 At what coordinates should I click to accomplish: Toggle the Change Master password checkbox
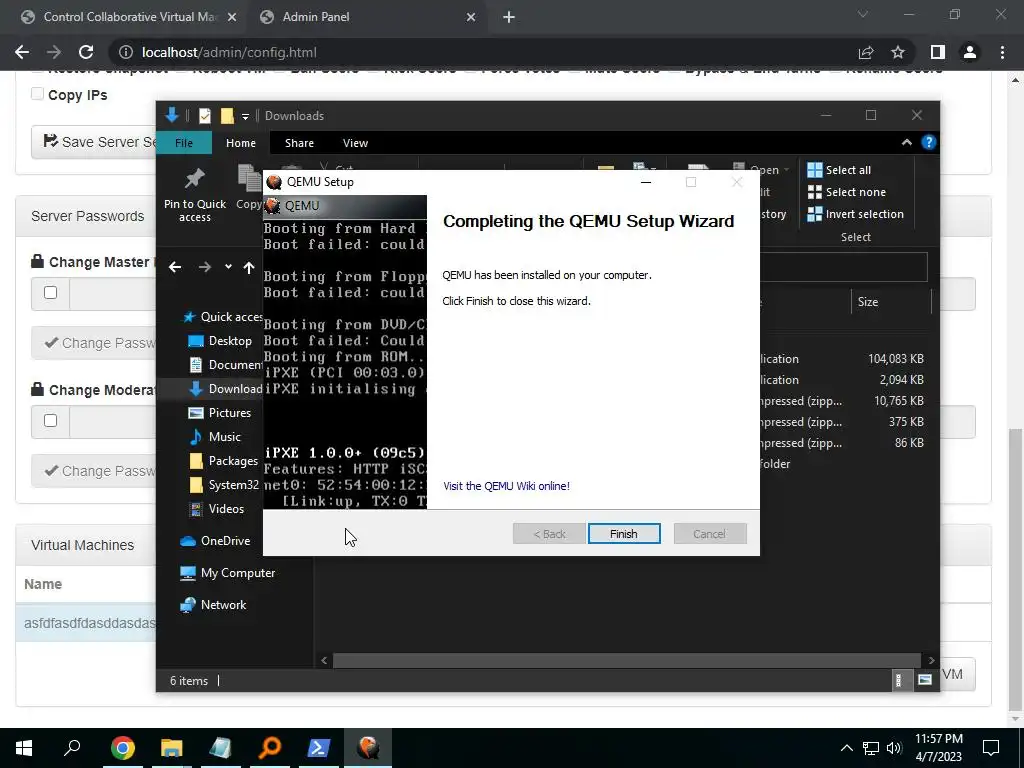50,293
